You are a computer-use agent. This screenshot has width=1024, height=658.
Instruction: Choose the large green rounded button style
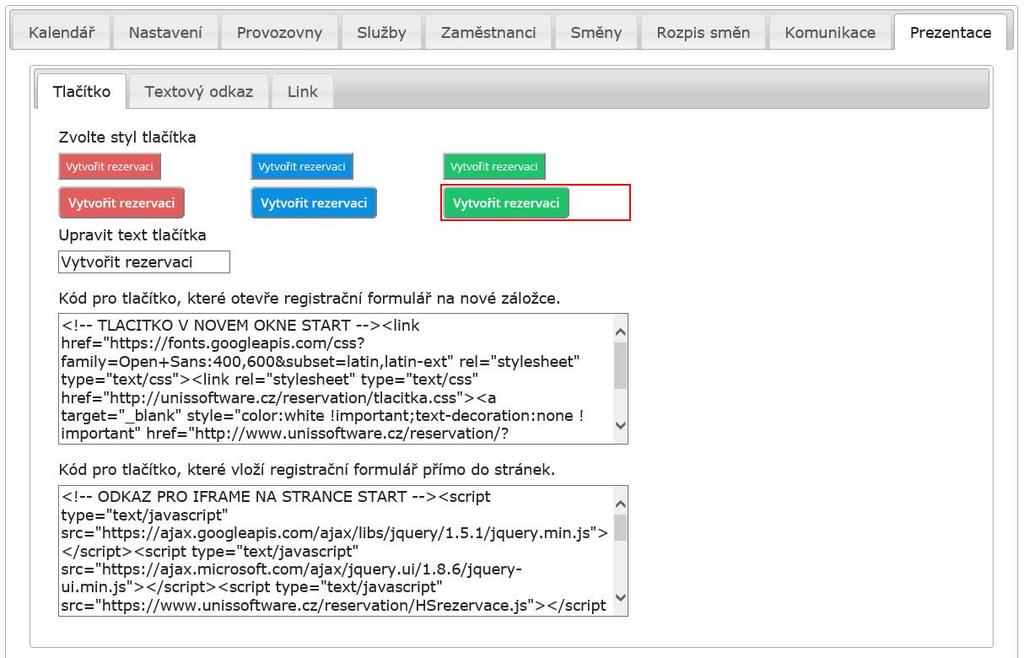coord(506,203)
